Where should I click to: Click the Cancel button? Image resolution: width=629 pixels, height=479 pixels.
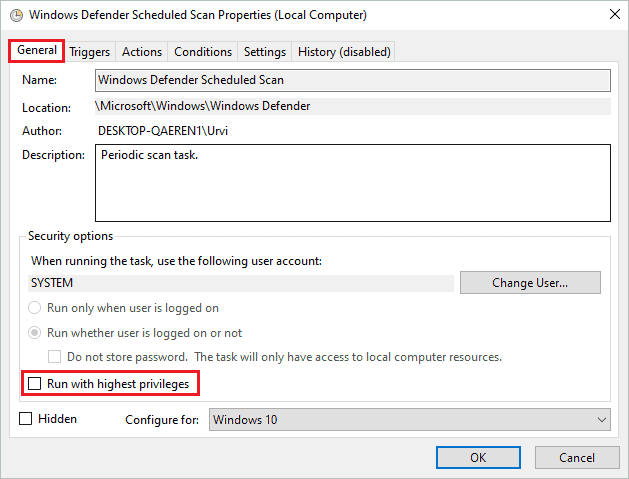point(577,457)
